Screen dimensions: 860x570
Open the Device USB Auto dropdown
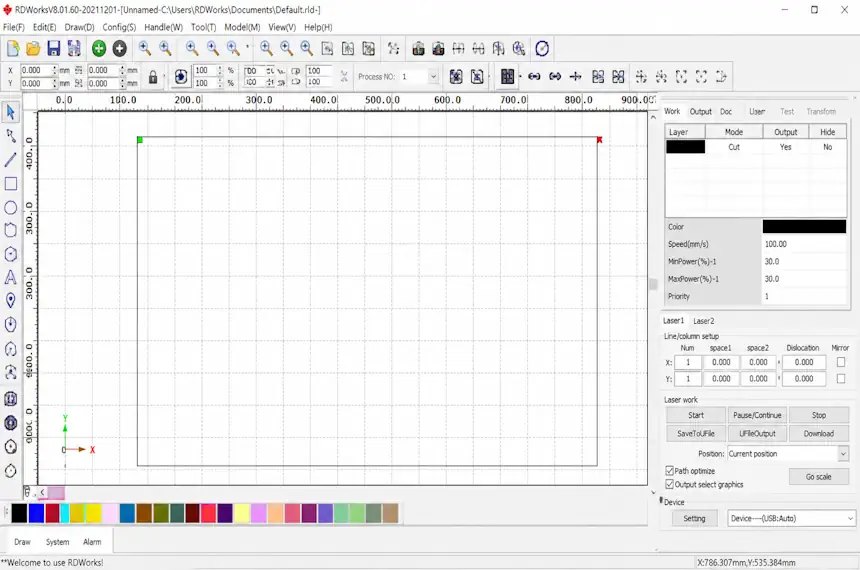tap(850, 518)
